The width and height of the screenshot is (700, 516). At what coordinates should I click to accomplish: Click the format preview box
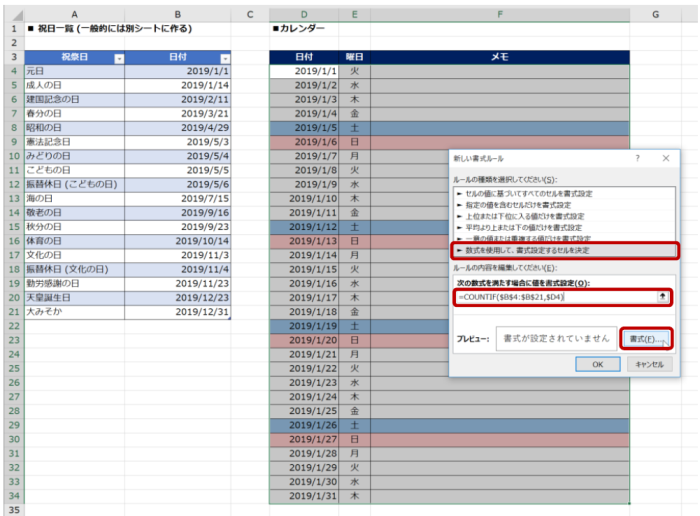point(553,338)
